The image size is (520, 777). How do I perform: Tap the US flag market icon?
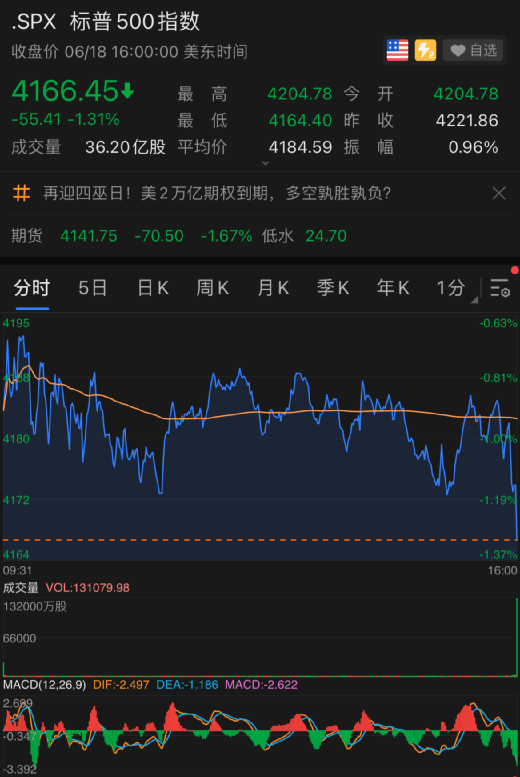click(397, 50)
